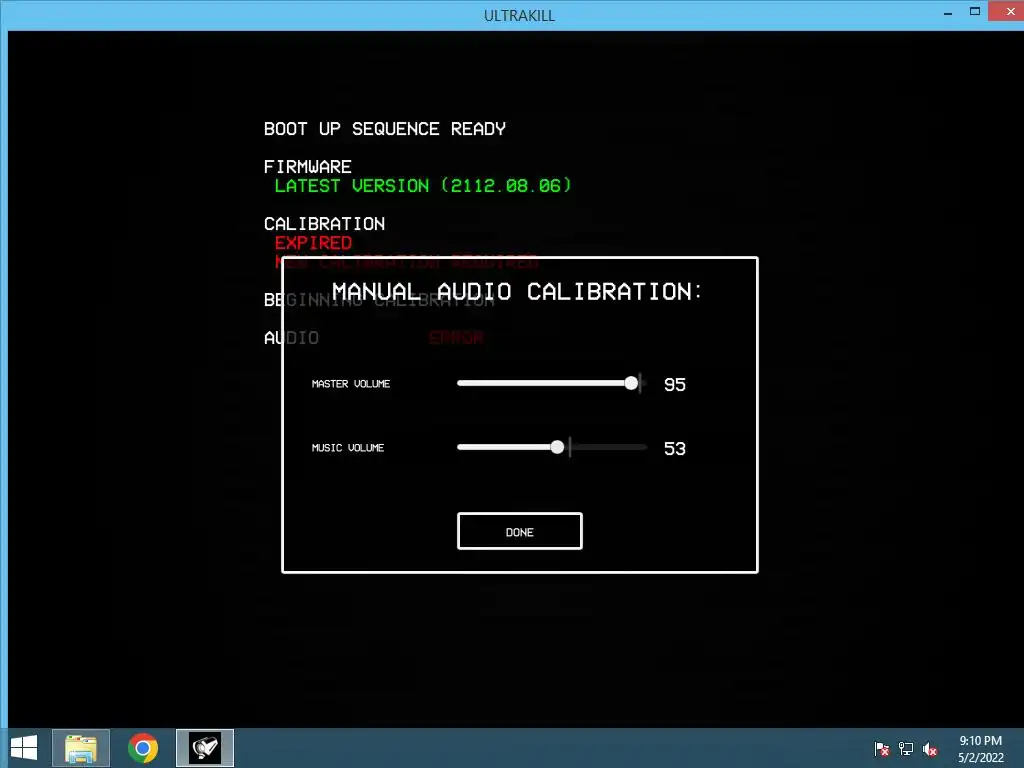Screen dimensions: 1024x768
Task: Click the LATEST VERSION (2112.08.06) text
Action: pyautogui.click(x=423, y=185)
